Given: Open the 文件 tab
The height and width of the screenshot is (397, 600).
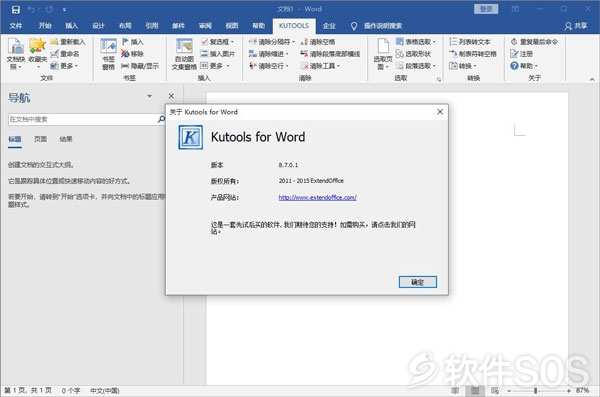Looking at the screenshot, I should tap(16, 26).
